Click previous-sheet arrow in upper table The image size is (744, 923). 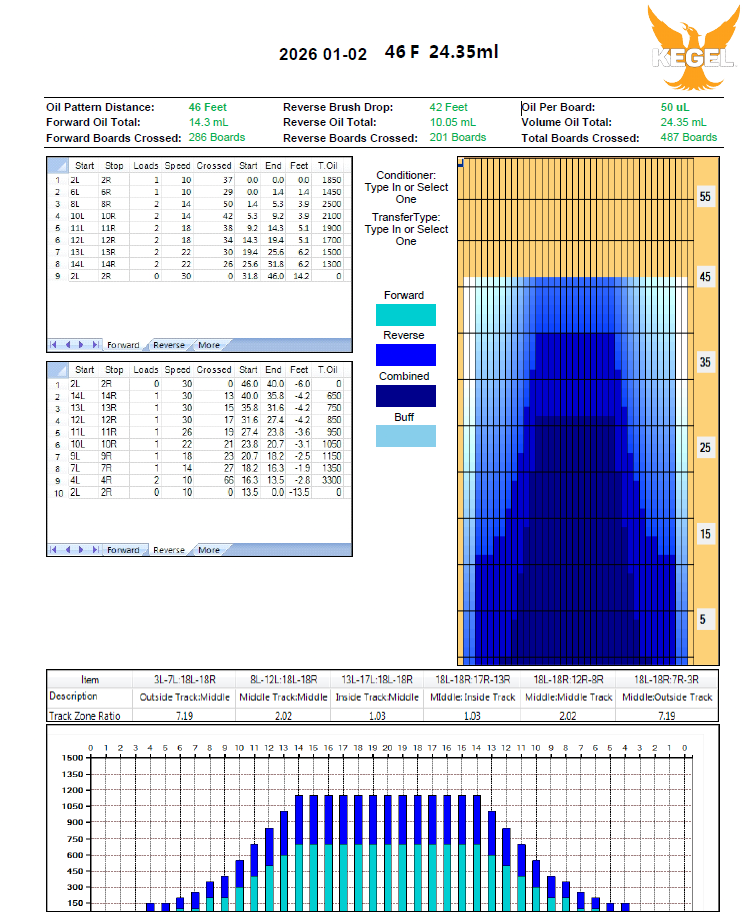[68, 345]
